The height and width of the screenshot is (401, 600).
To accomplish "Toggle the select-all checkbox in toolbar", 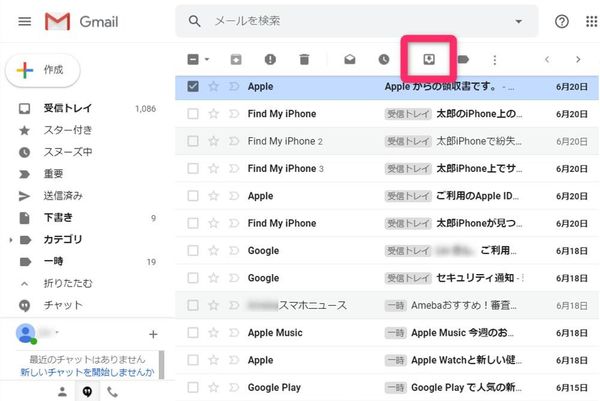I will coord(193,59).
